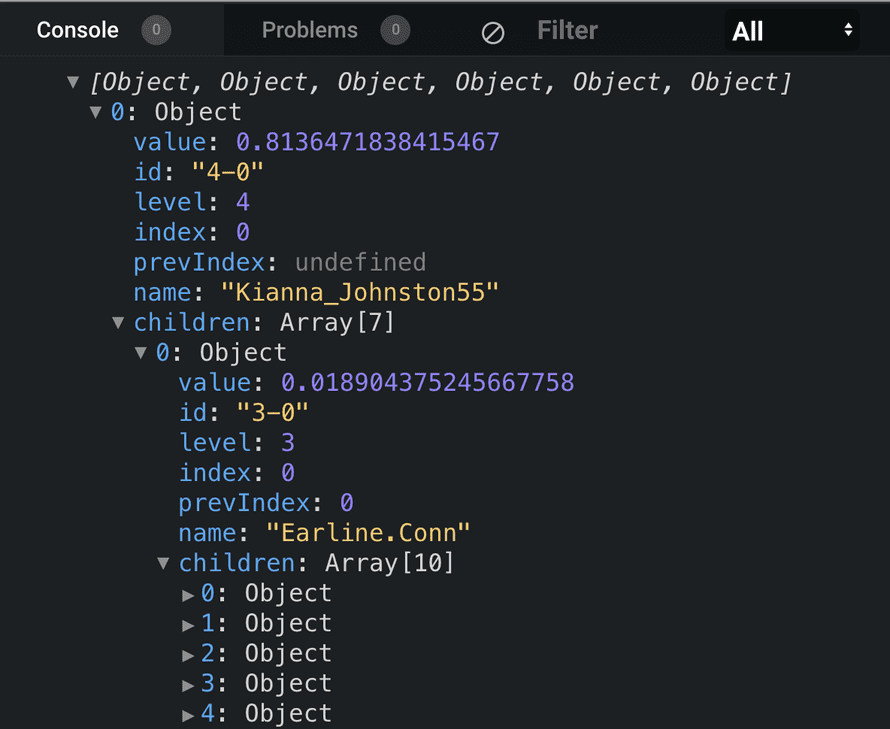This screenshot has width=890, height=729.
Task: Collapse the top-level 0: Object entry
Action: (96, 112)
